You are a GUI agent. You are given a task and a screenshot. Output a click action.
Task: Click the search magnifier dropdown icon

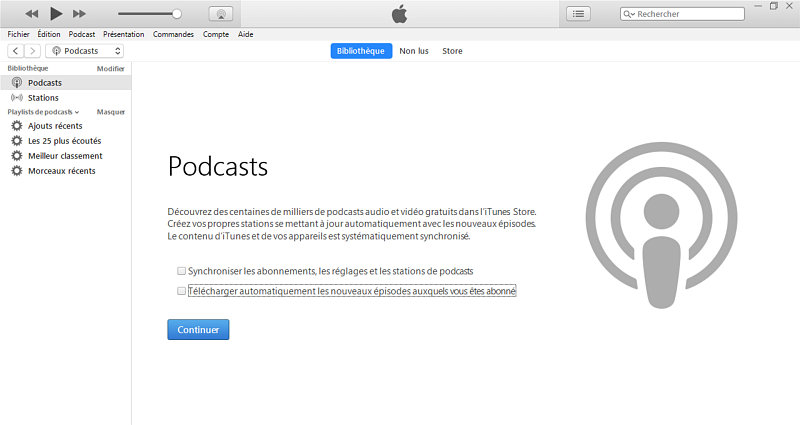pyautogui.click(x=629, y=14)
